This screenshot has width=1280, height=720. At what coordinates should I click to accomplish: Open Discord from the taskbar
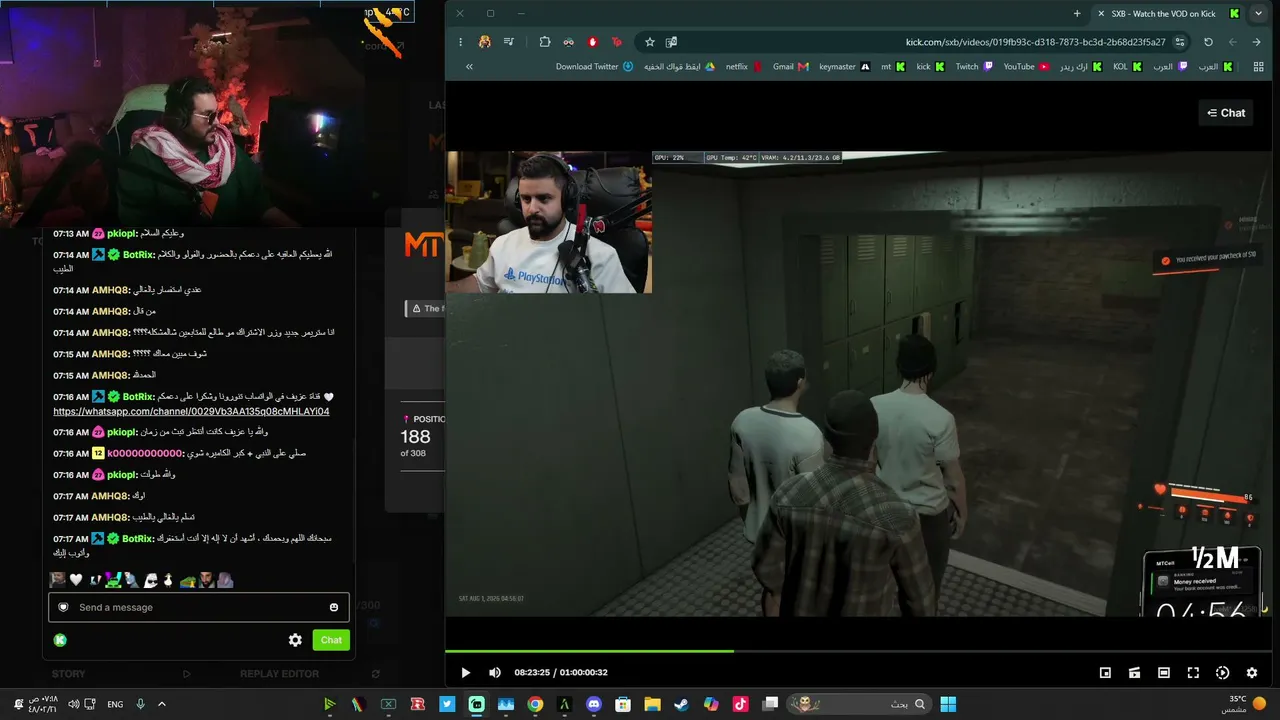pos(594,704)
